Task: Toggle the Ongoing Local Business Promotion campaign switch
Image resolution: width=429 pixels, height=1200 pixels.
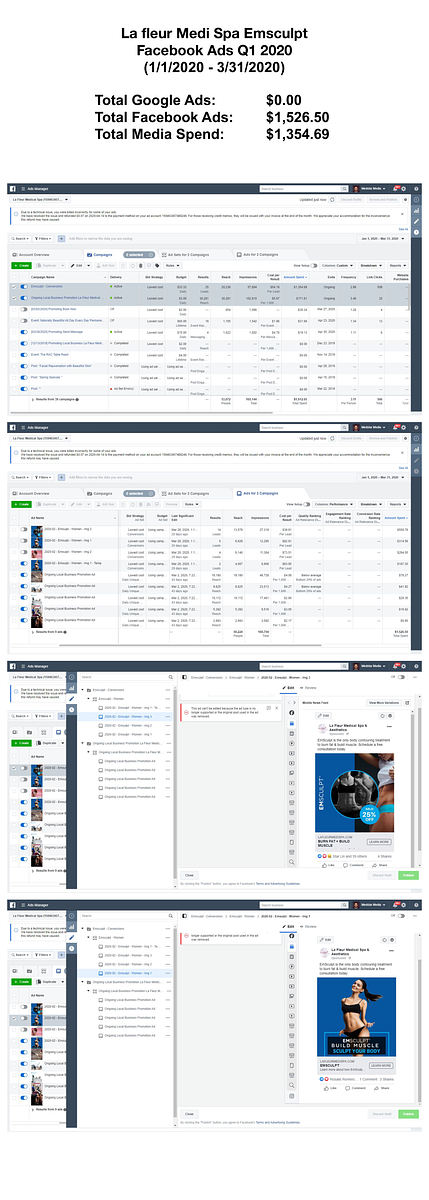Action: 24,297
